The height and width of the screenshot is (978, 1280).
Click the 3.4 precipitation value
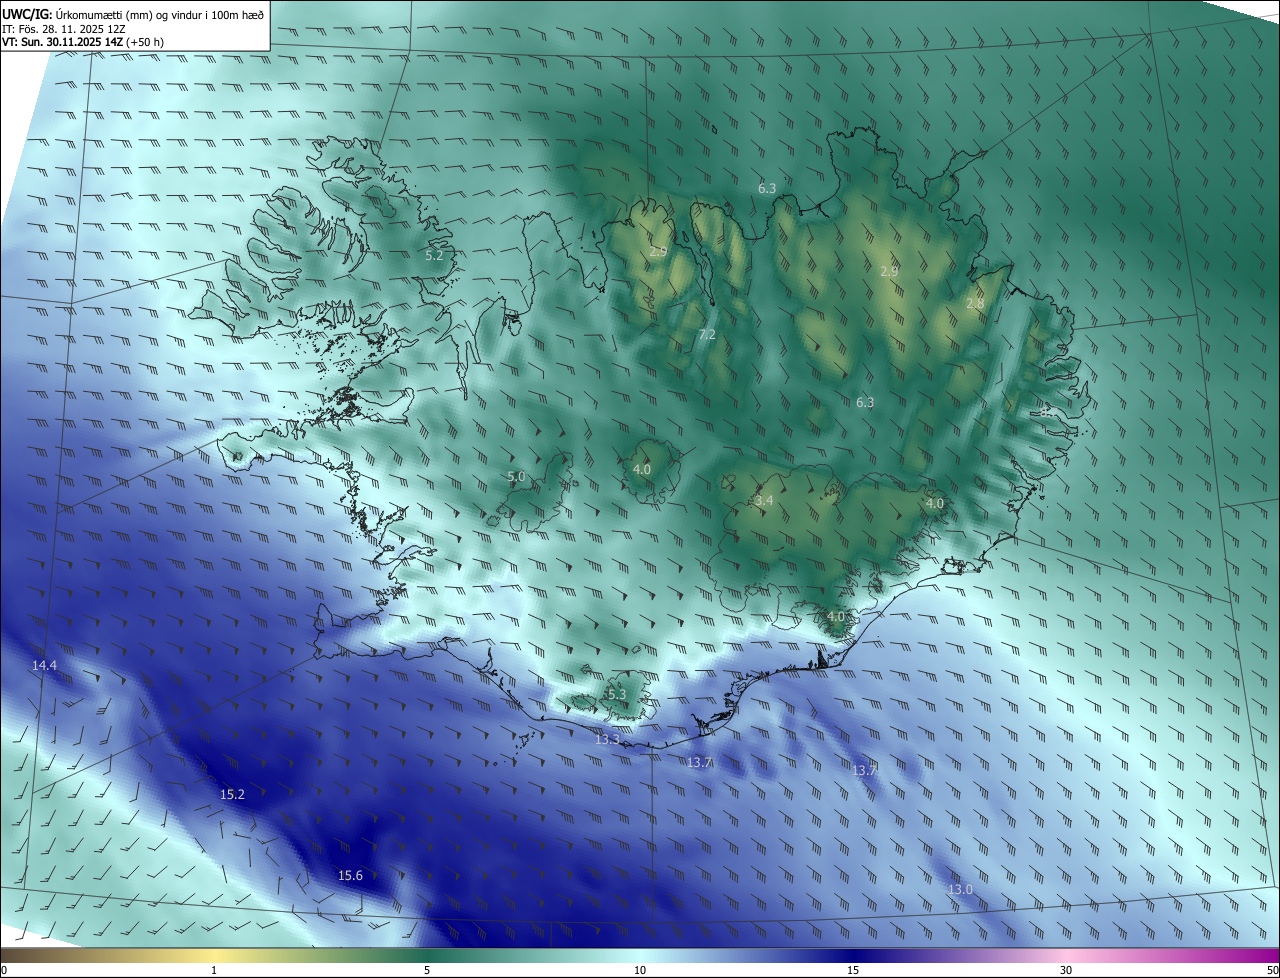[x=764, y=500]
